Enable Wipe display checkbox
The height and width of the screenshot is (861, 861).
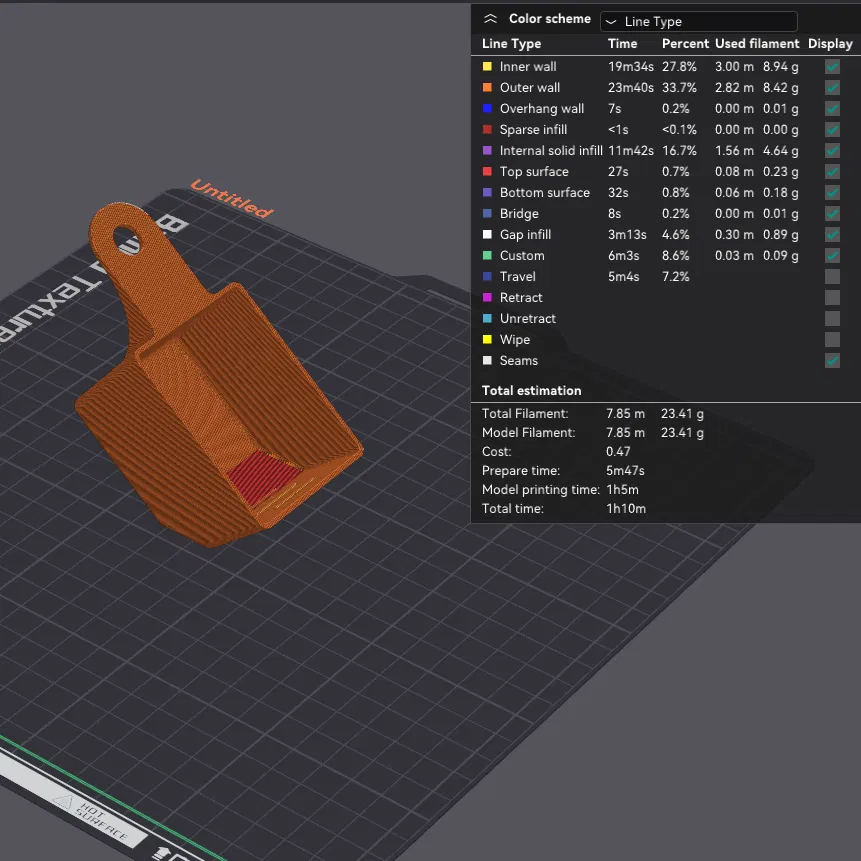832,339
